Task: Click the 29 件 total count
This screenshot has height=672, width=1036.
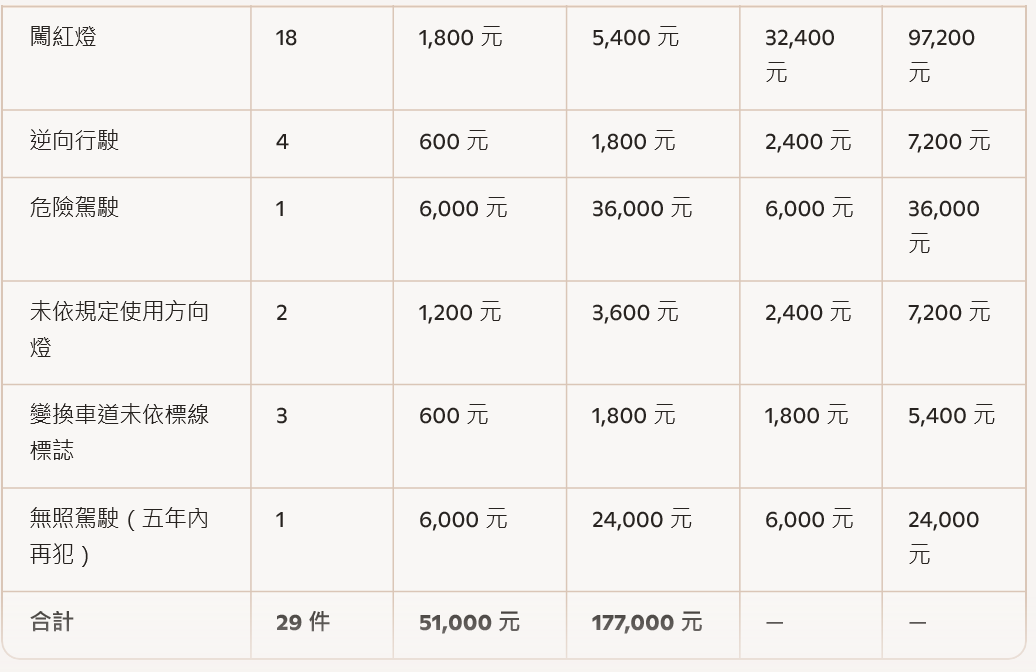Action: click(302, 622)
